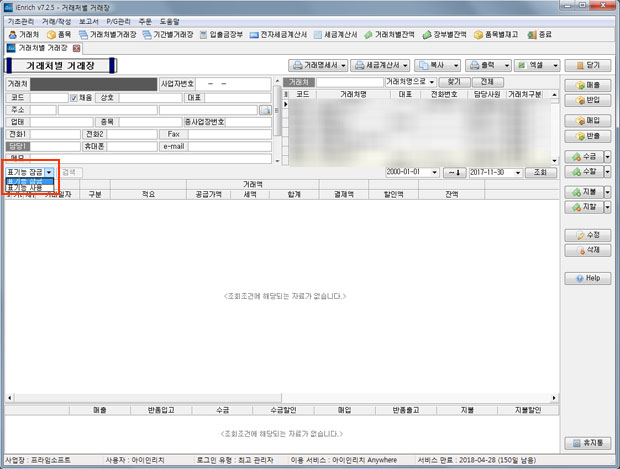Click the 조회 search button
This screenshot has height=469, width=620.
tap(541, 172)
